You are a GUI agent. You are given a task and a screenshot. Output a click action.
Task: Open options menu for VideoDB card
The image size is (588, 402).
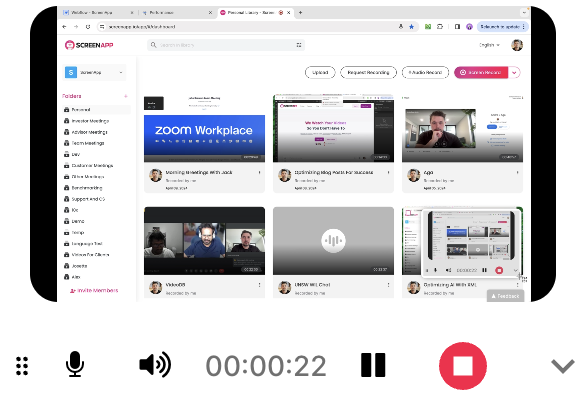(259, 285)
